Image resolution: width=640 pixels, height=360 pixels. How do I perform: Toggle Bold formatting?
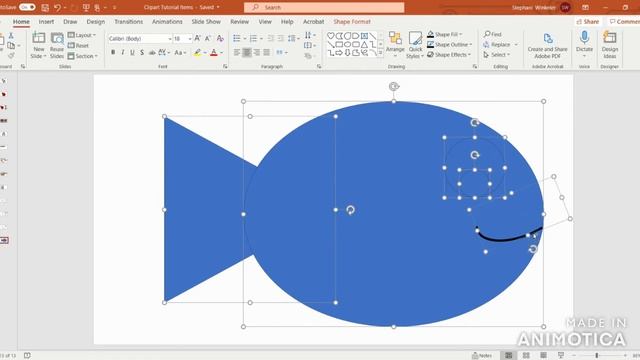coord(113,52)
